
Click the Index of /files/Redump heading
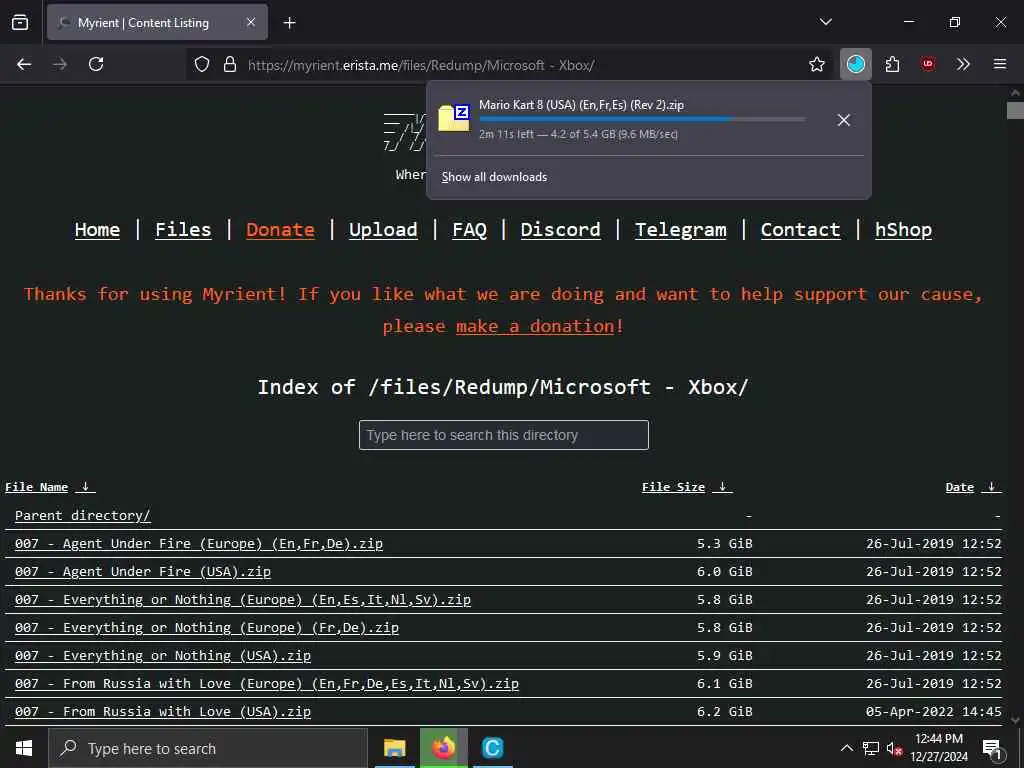tap(503, 387)
